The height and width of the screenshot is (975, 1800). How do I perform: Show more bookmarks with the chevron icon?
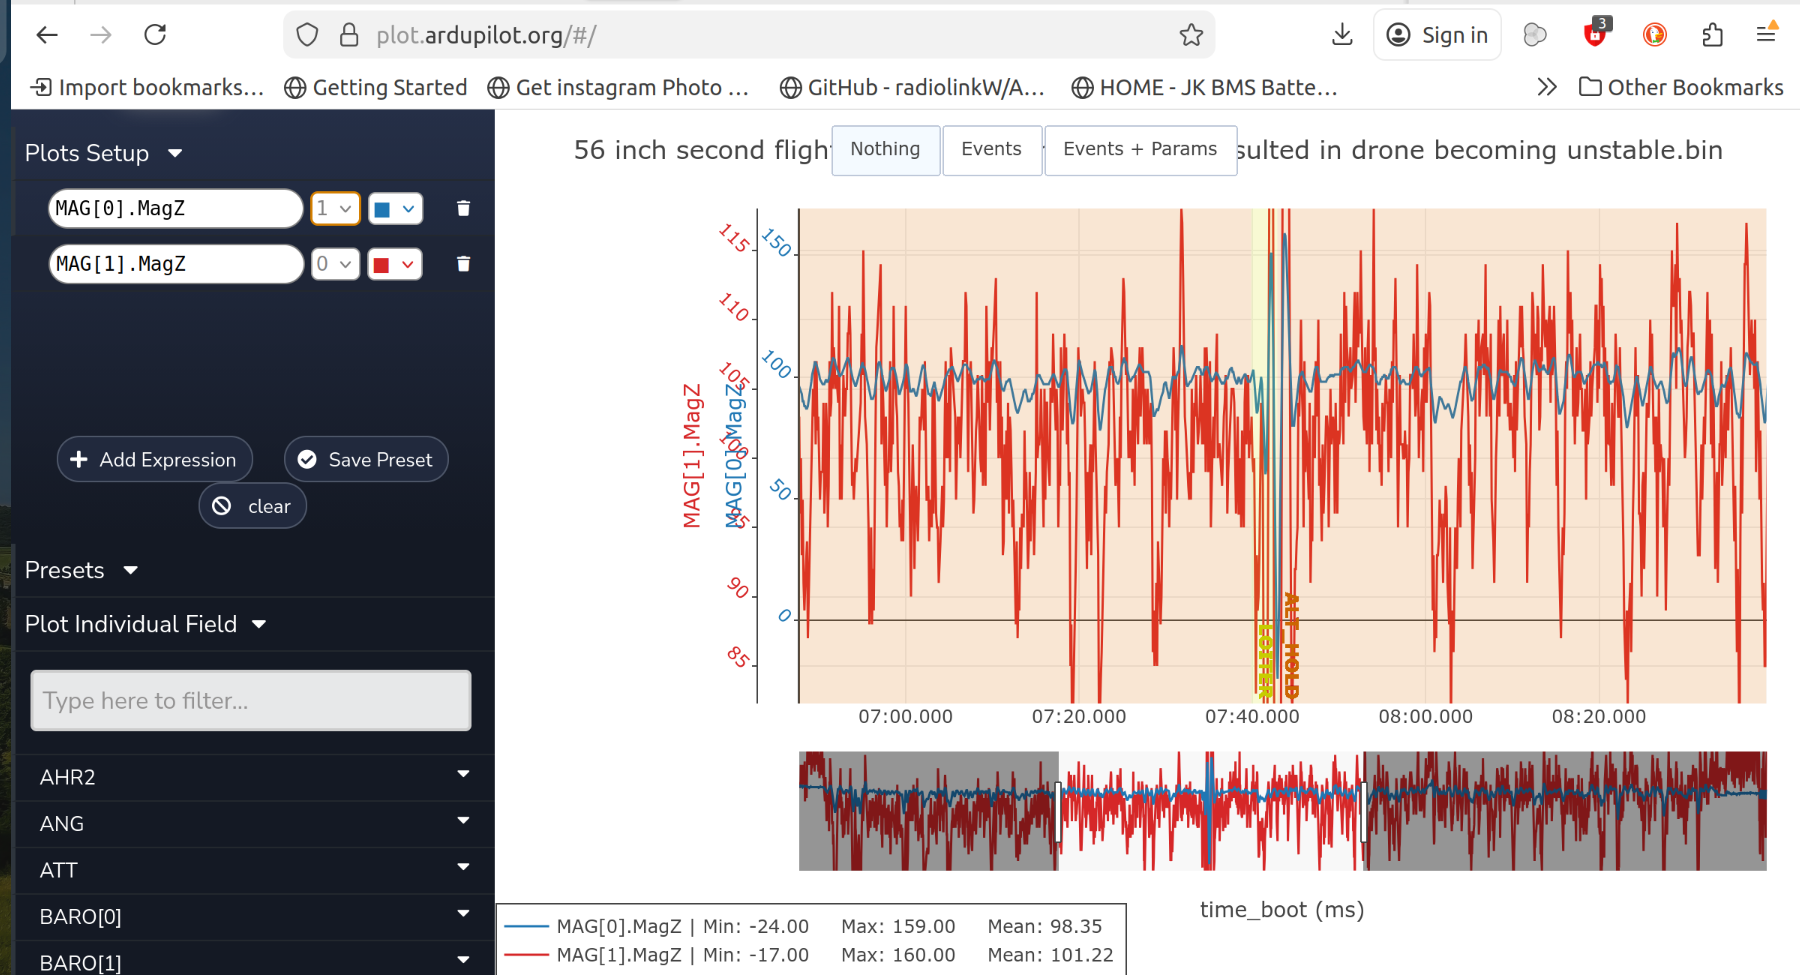click(x=1547, y=87)
